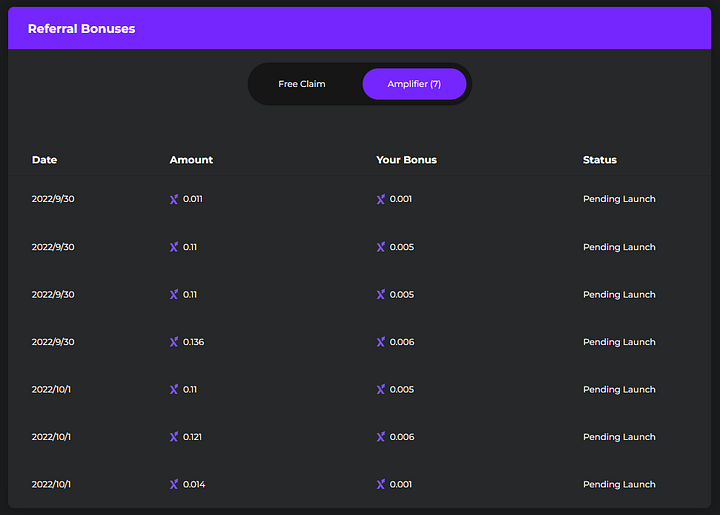
Task: Click token icon beside last 0.001 bonus
Action: (381, 484)
